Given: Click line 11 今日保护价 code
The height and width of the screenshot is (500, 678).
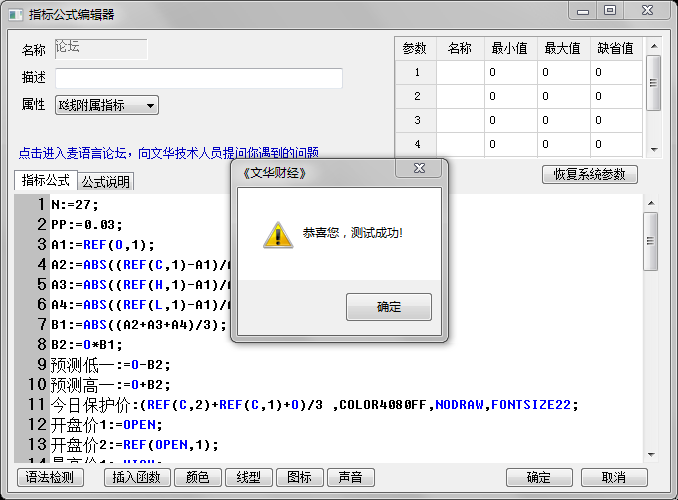Looking at the screenshot, I should tap(314, 405).
